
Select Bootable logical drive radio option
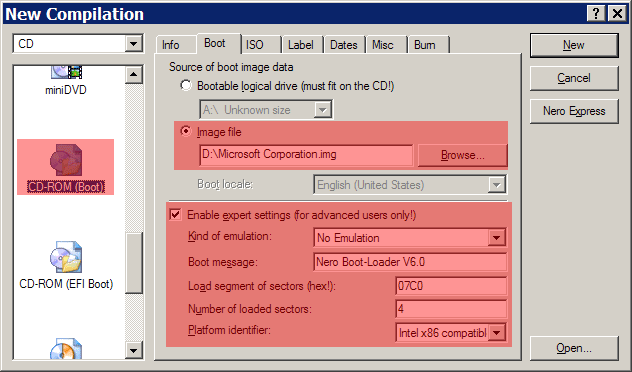coord(186,85)
